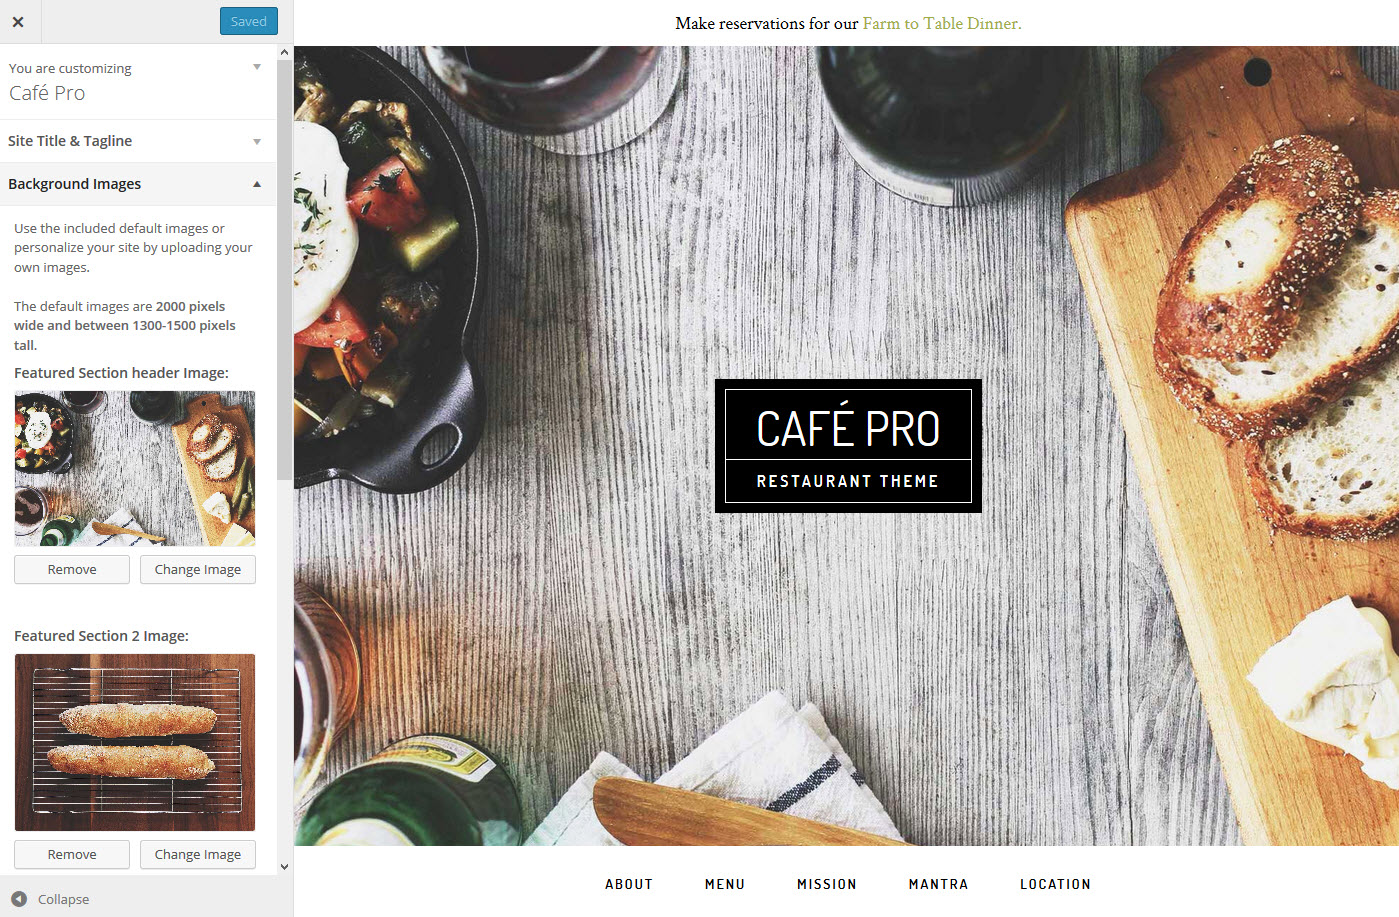Viewport: 1399px width, 917px height.
Task: Click the sidebar scroll down arrow
Action: point(285,867)
